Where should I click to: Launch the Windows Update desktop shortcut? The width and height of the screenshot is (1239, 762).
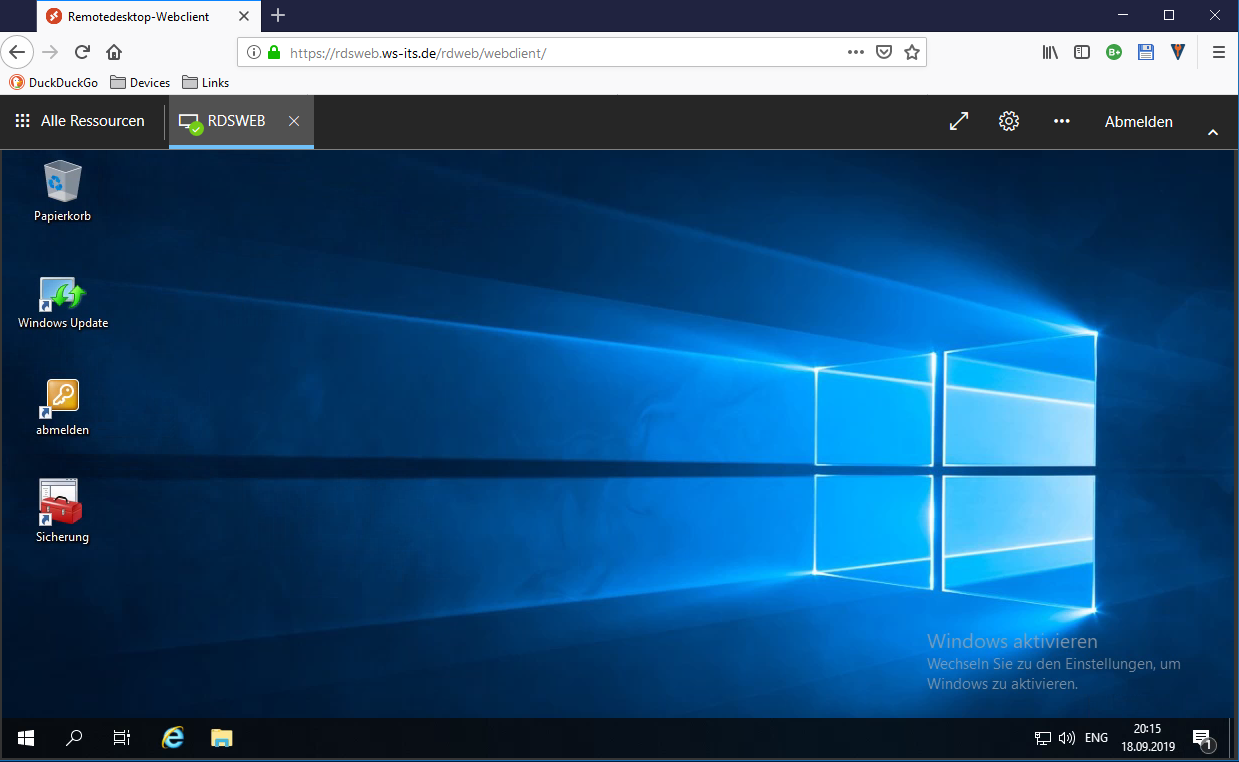[x=63, y=302]
